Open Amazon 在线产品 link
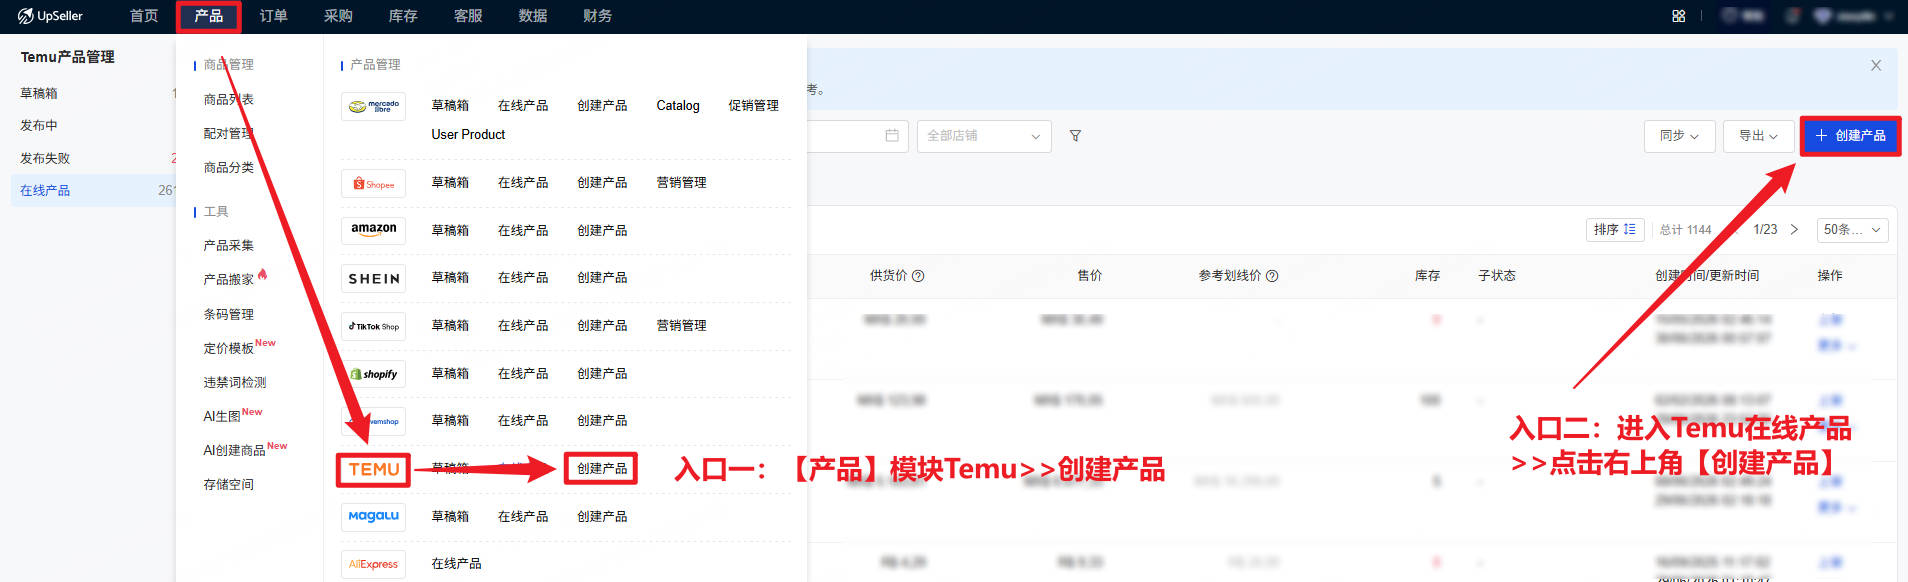The height and width of the screenshot is (582, 1908). (523, 231)
